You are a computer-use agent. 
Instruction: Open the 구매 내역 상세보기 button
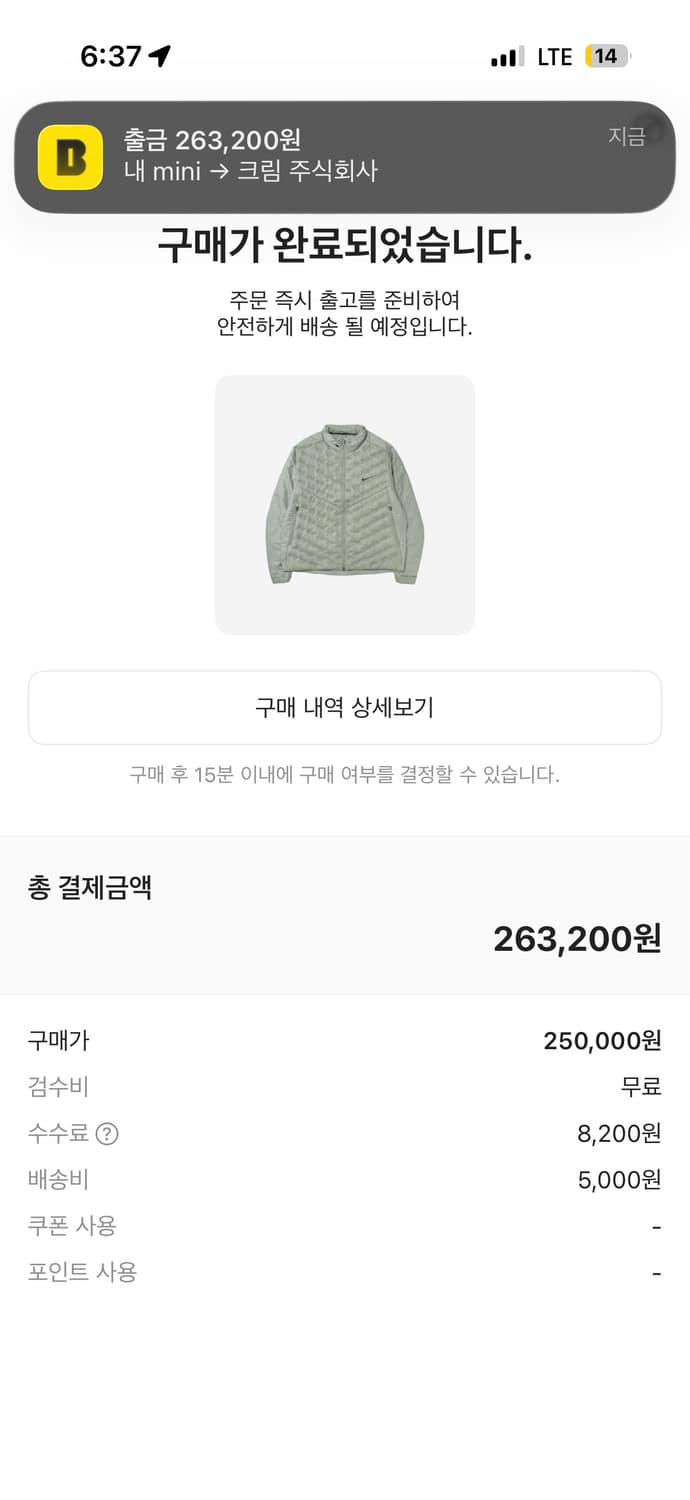[x=345, y=708]
